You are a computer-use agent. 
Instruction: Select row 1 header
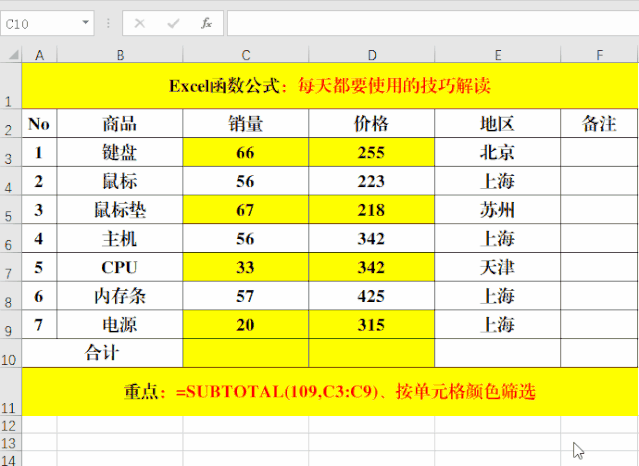coord(11,86)
